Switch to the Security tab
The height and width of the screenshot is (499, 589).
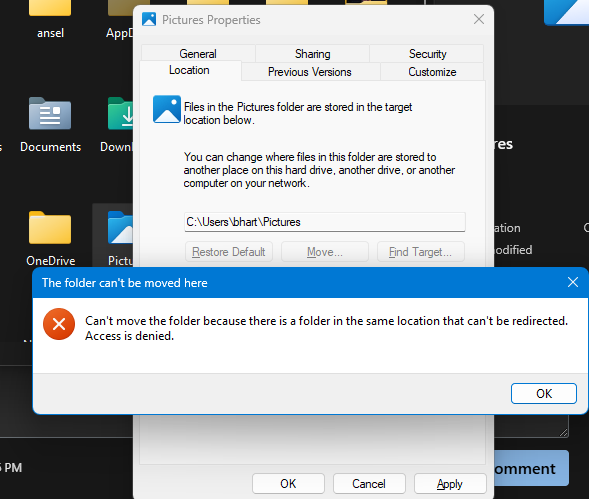[427, 53]
